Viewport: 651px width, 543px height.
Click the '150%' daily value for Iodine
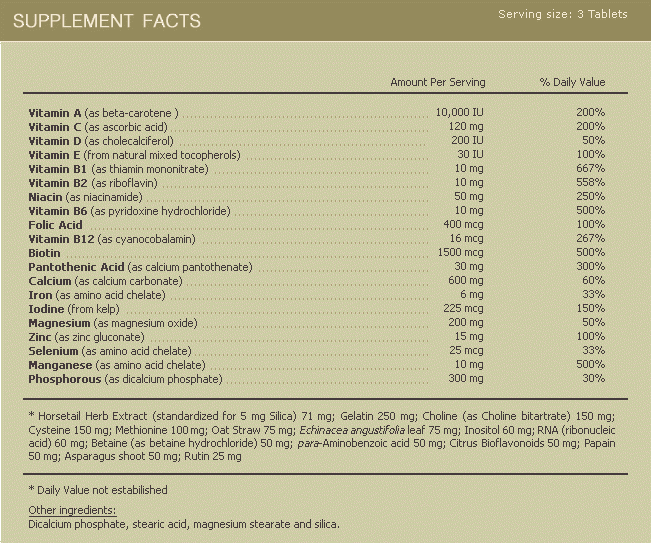click(x=590, y=308)
